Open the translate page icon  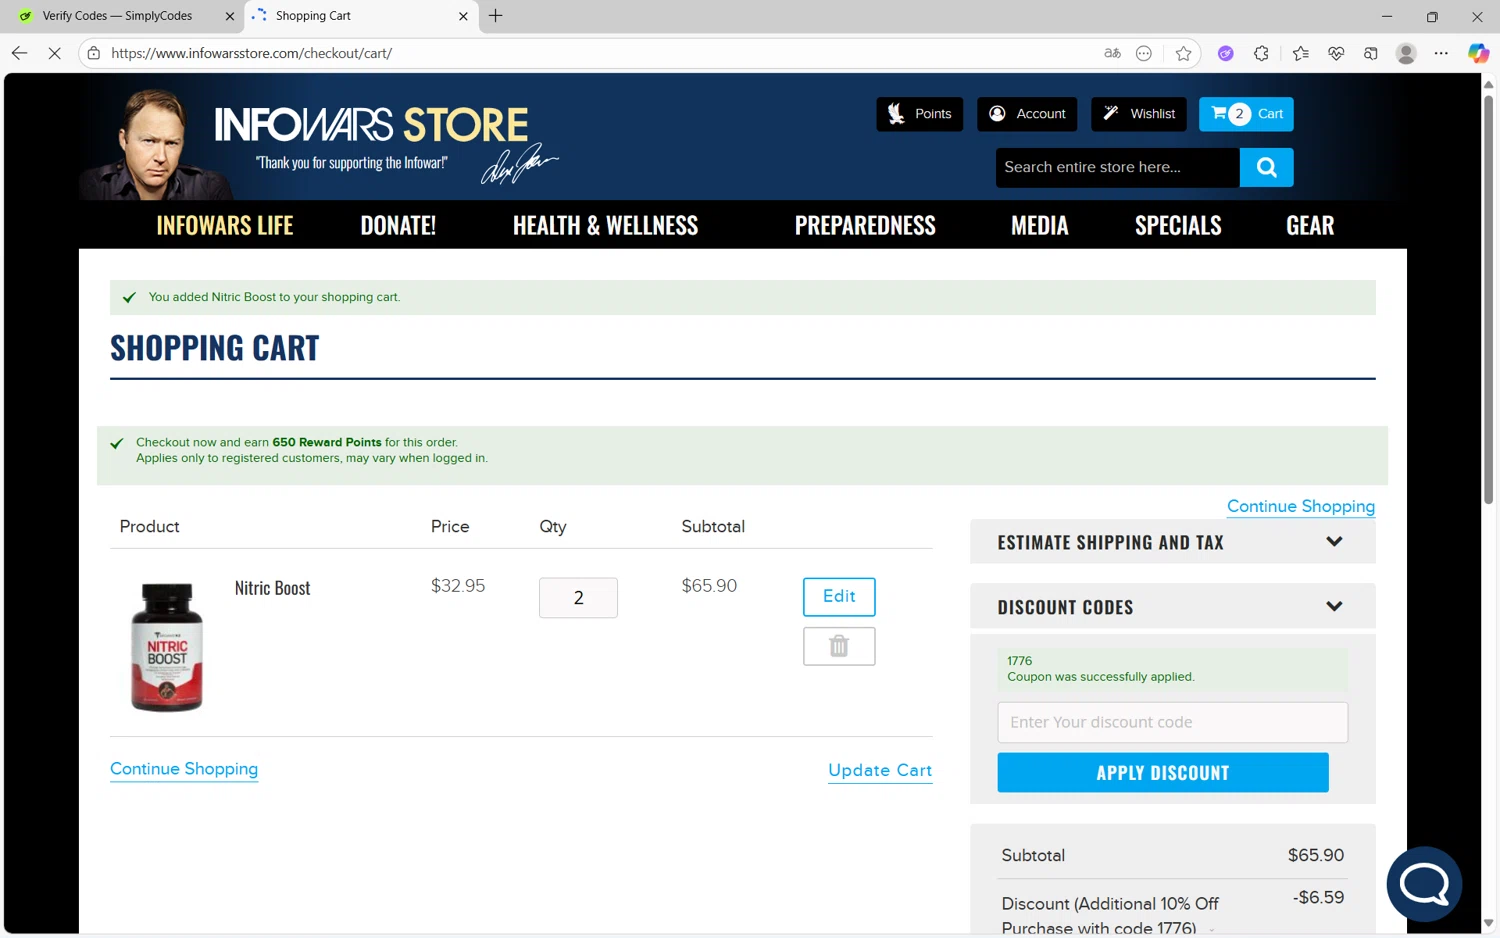pos(1112,53)
